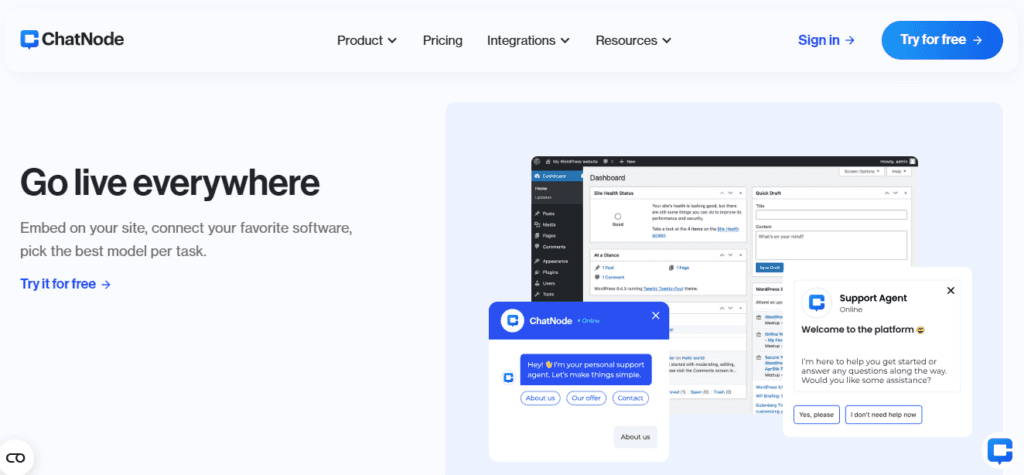Screen dimensions: 1024x475
Task: Click the Pages icon in WordPress sidebar
Action: 537,236
